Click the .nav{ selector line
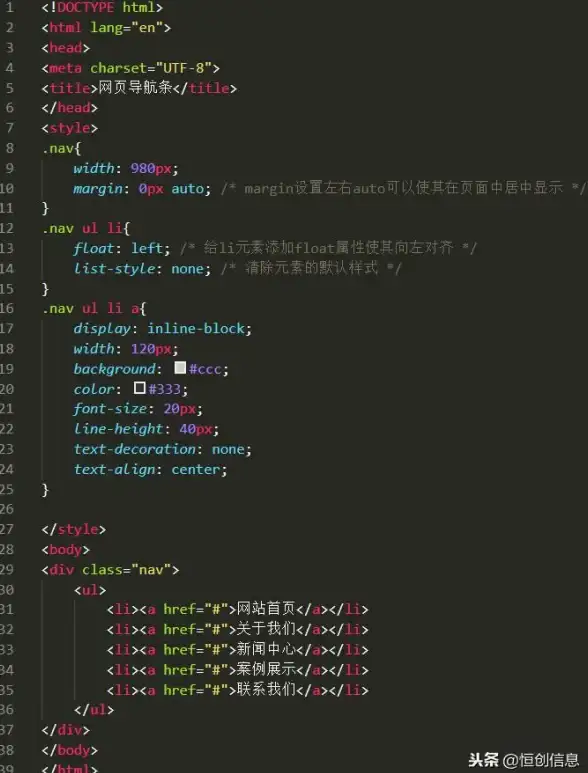Image resolution: width=588 pixels, height=773 pixels. tap(61, 148)
